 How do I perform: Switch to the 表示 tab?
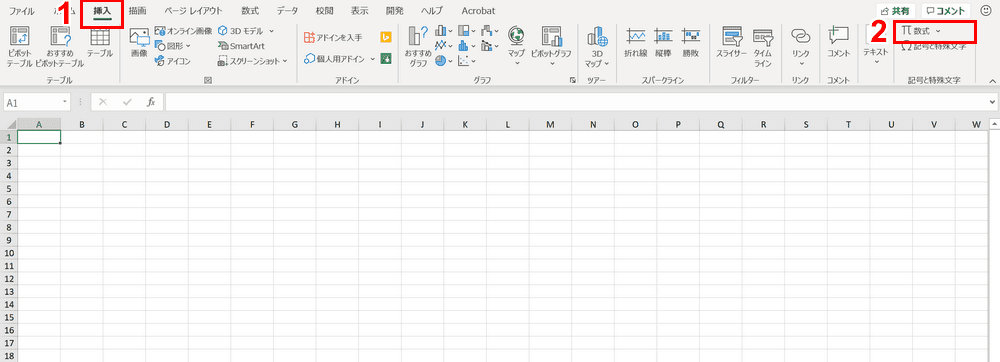click(x=360, y=11)
